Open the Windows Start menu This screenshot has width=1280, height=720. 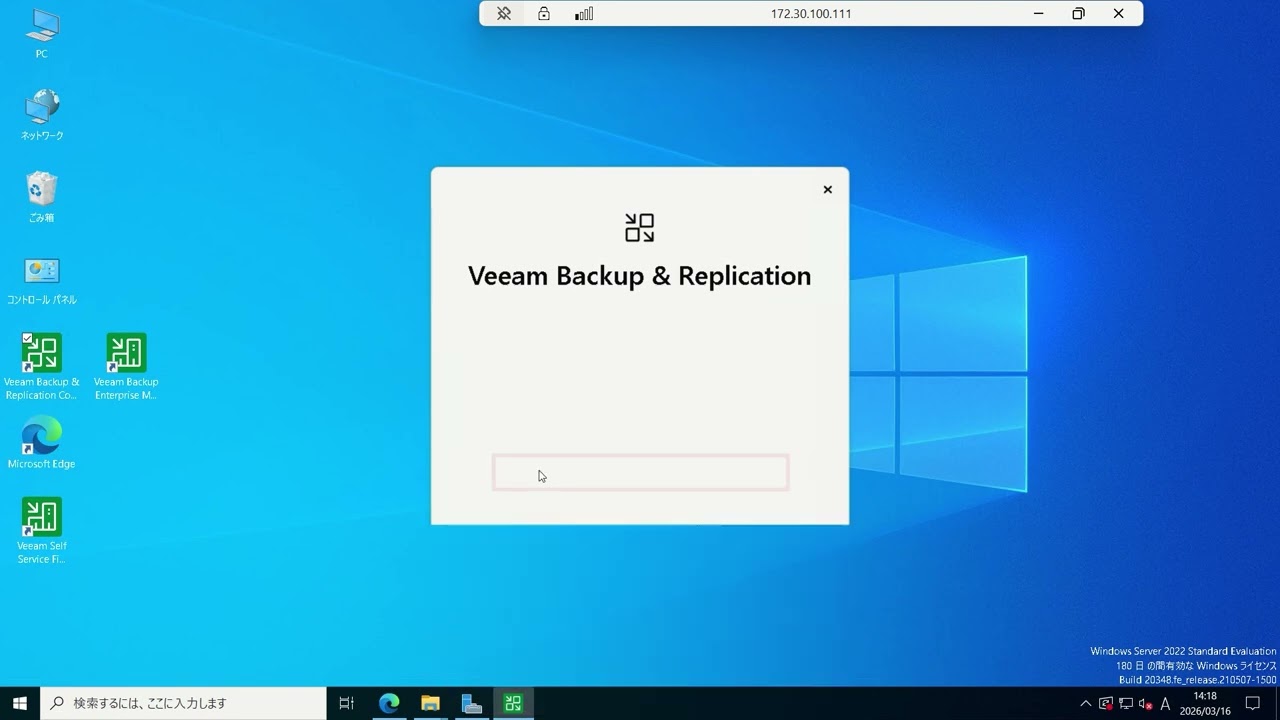[19, 703]
